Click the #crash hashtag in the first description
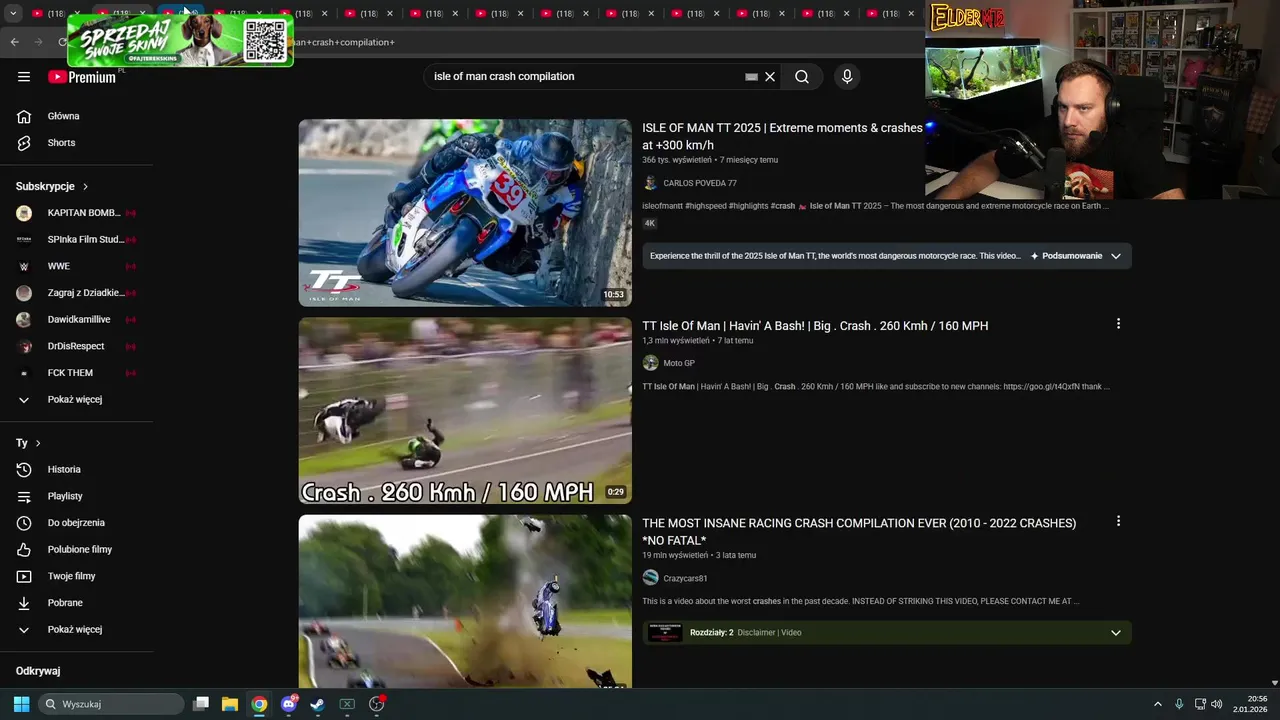This screenshot has height=720, width=1280. pyautogui.click(x=783, y=206)
